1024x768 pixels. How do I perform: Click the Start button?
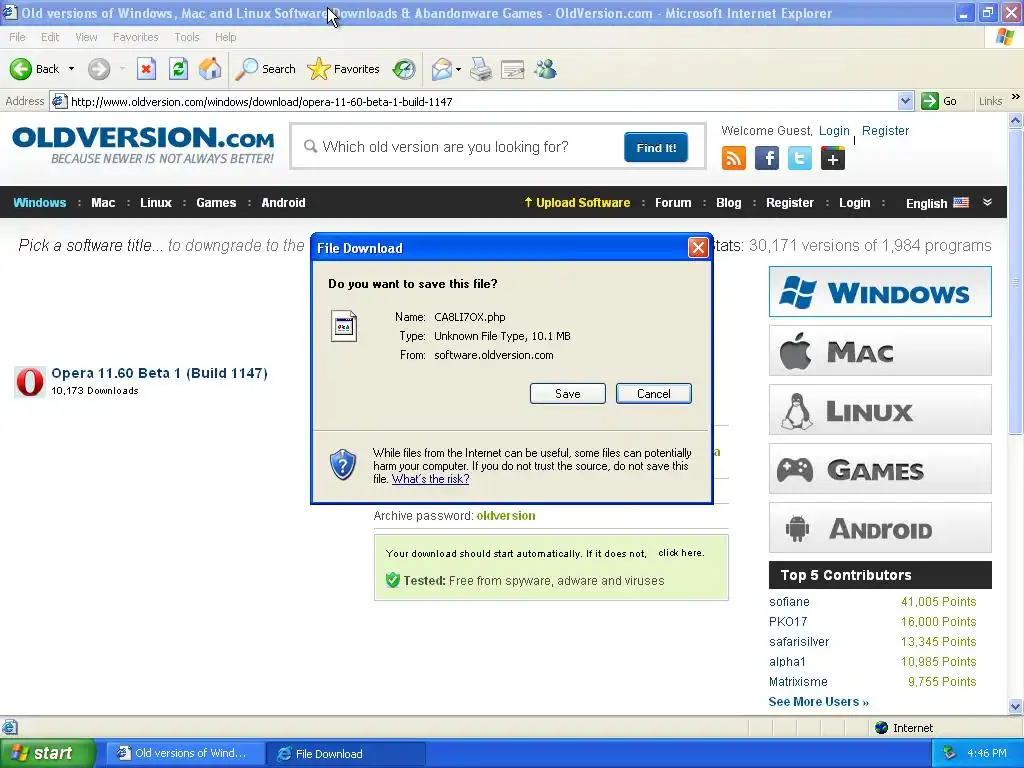pos(46,753)
